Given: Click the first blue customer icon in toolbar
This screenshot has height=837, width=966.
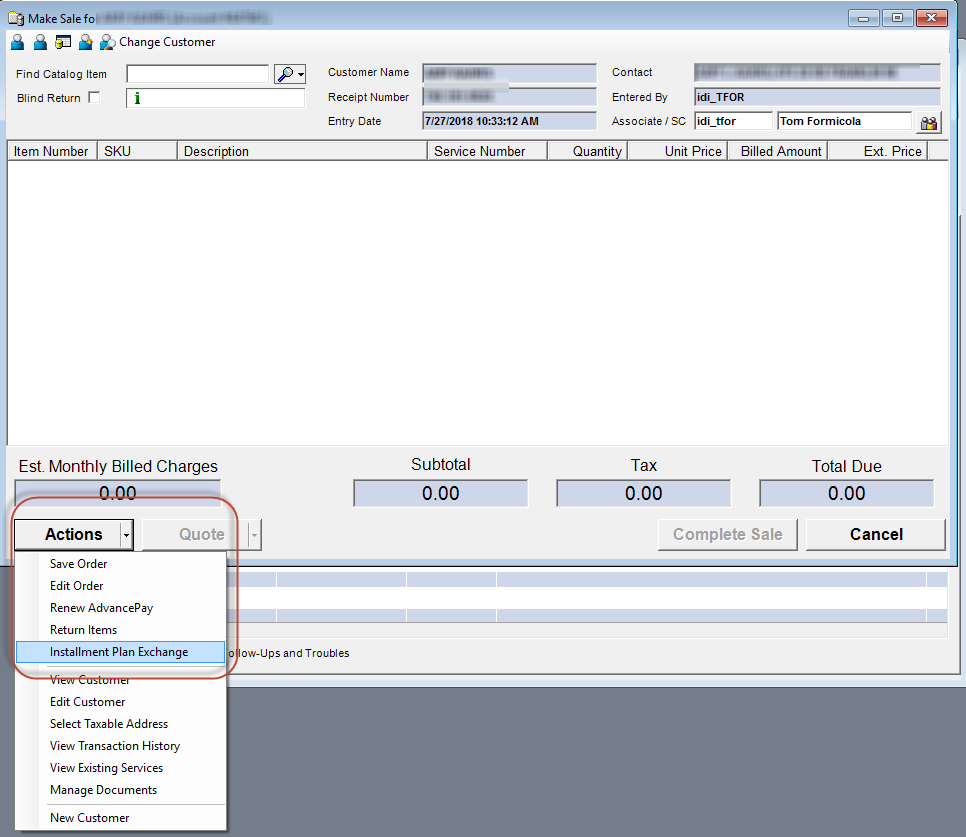Looking at the screenshot, I should coord(17,42).
